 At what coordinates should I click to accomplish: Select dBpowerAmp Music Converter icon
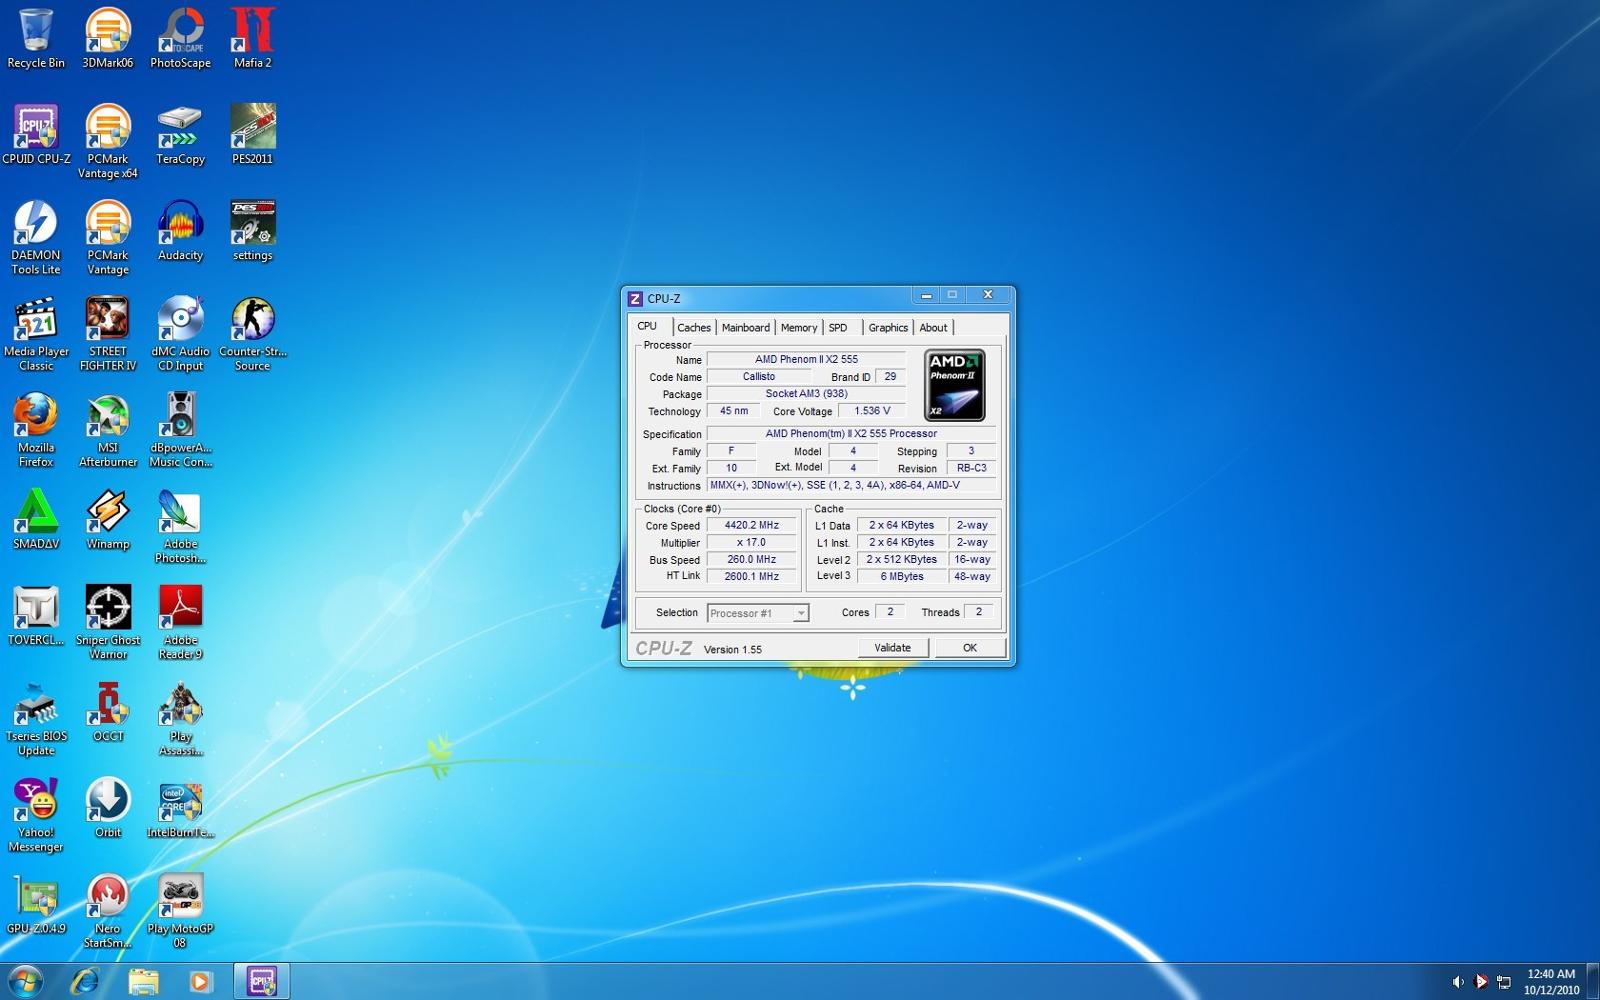pos(180,430)
